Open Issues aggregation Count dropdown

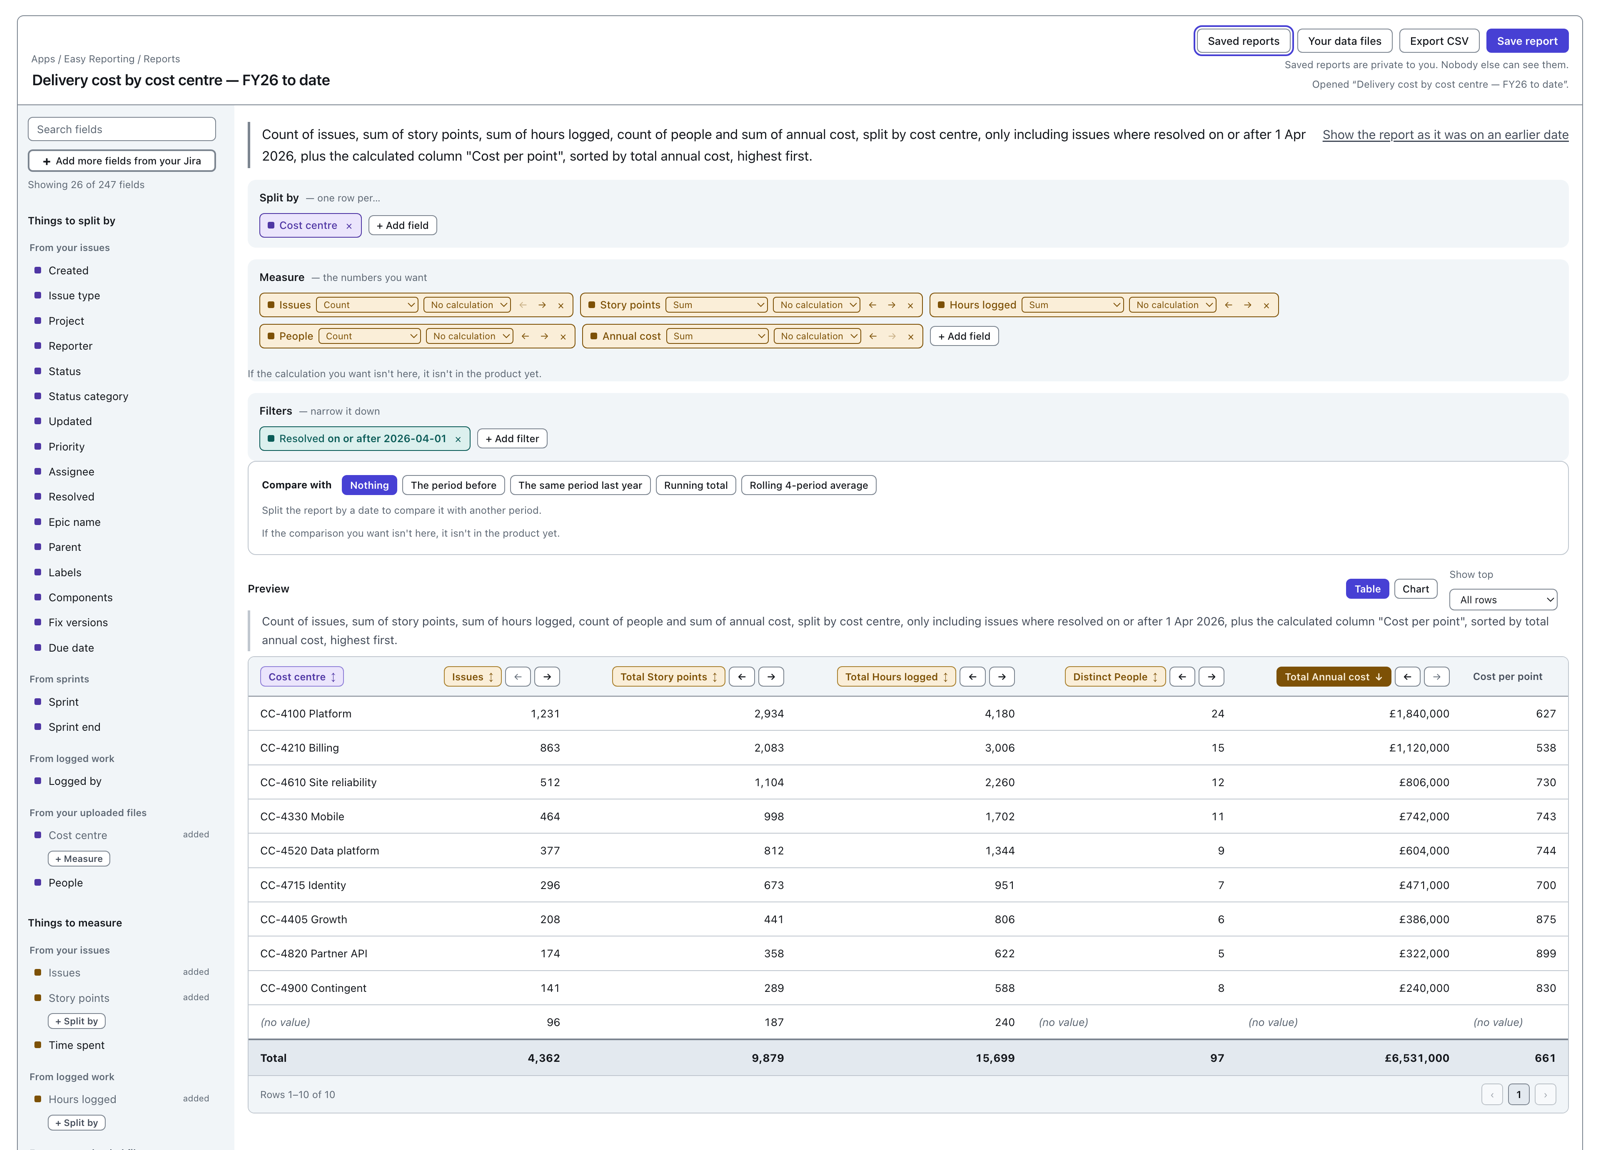[368, 305]
